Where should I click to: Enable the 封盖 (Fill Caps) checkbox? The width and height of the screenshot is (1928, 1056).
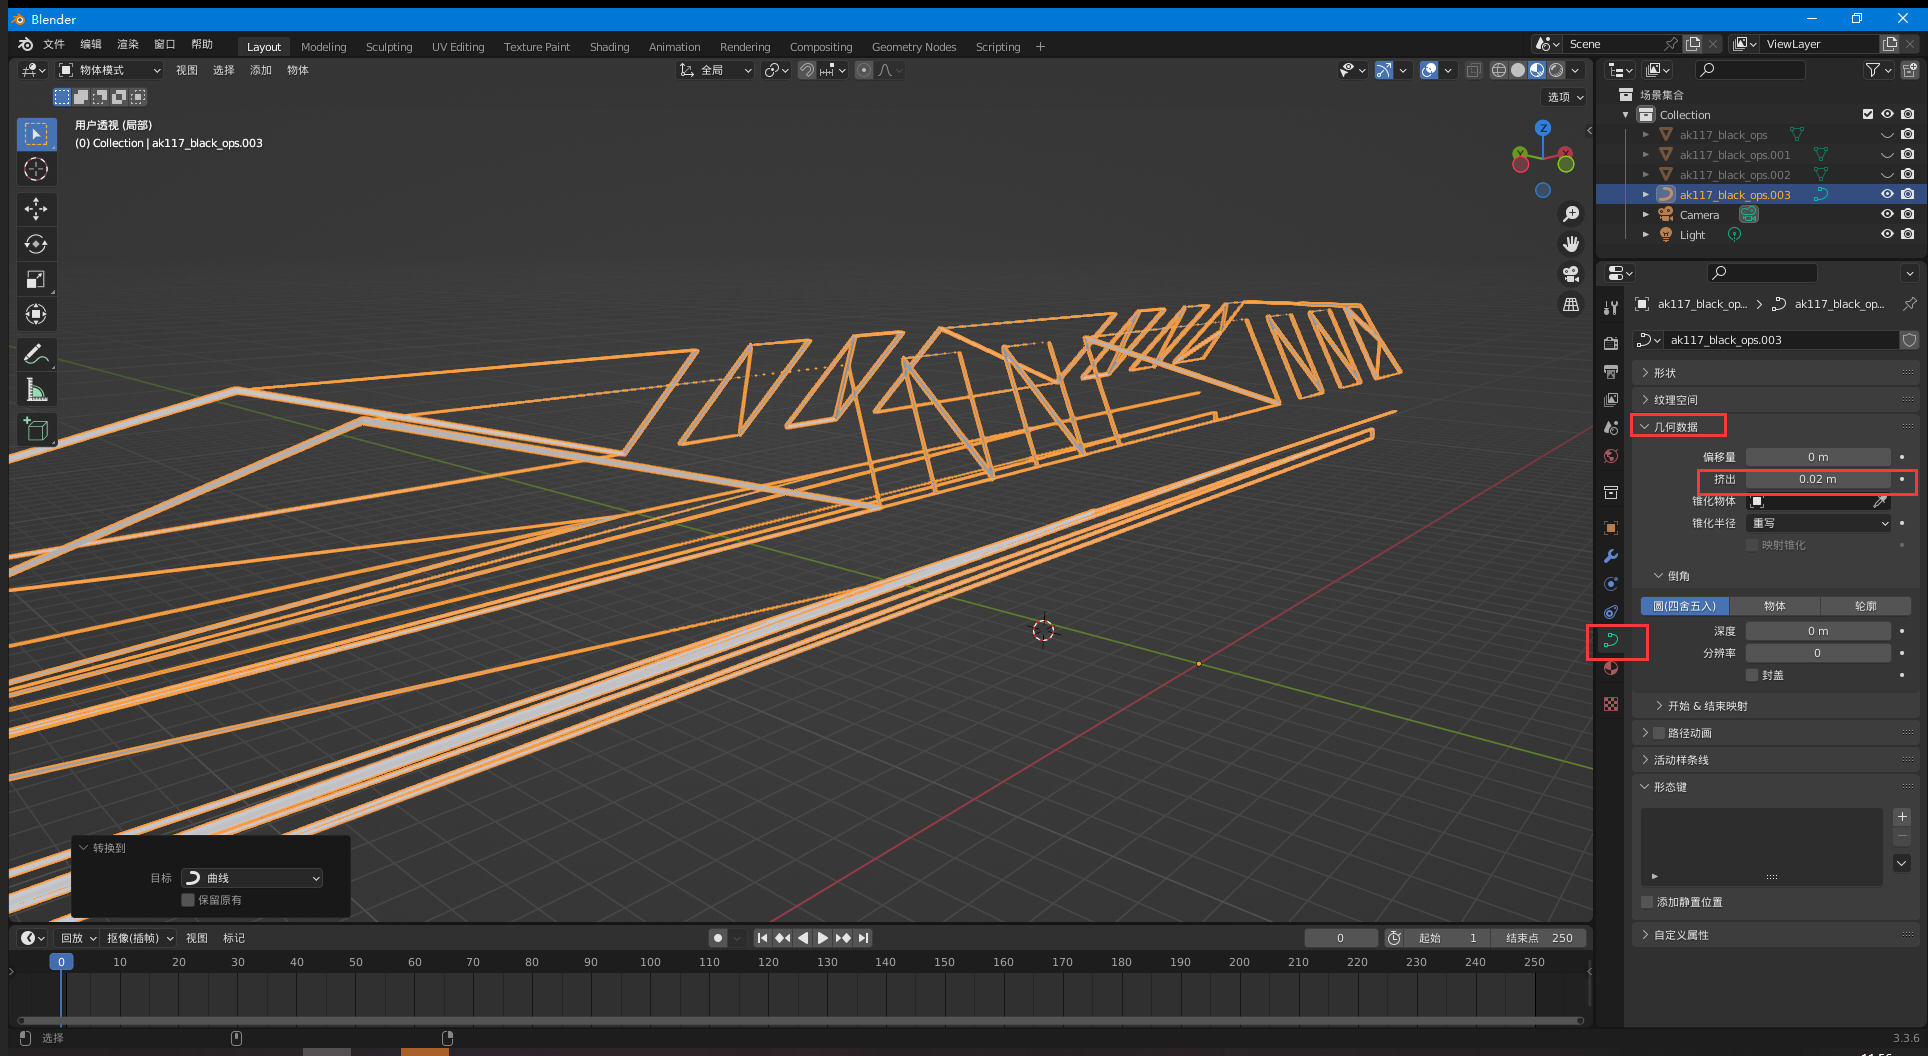pos(1752,675)
